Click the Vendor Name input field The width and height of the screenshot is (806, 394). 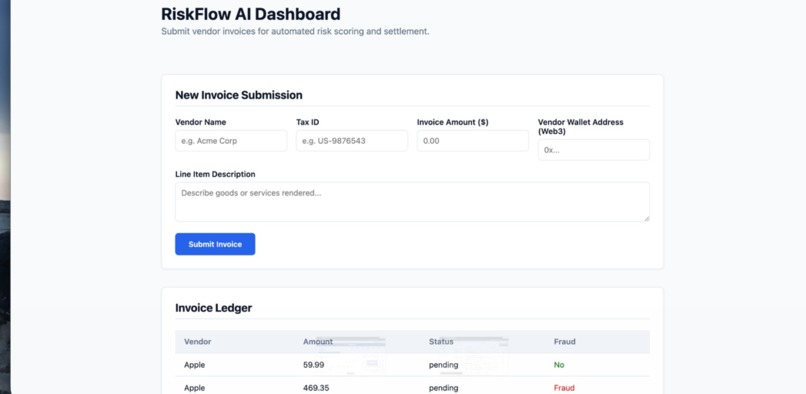pos(231,140)
